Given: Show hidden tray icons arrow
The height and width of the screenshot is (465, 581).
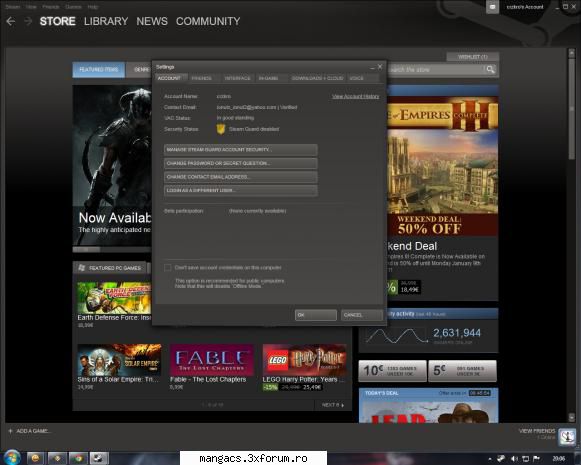Looking at the screenshot, I should click(x=490, y=459).
